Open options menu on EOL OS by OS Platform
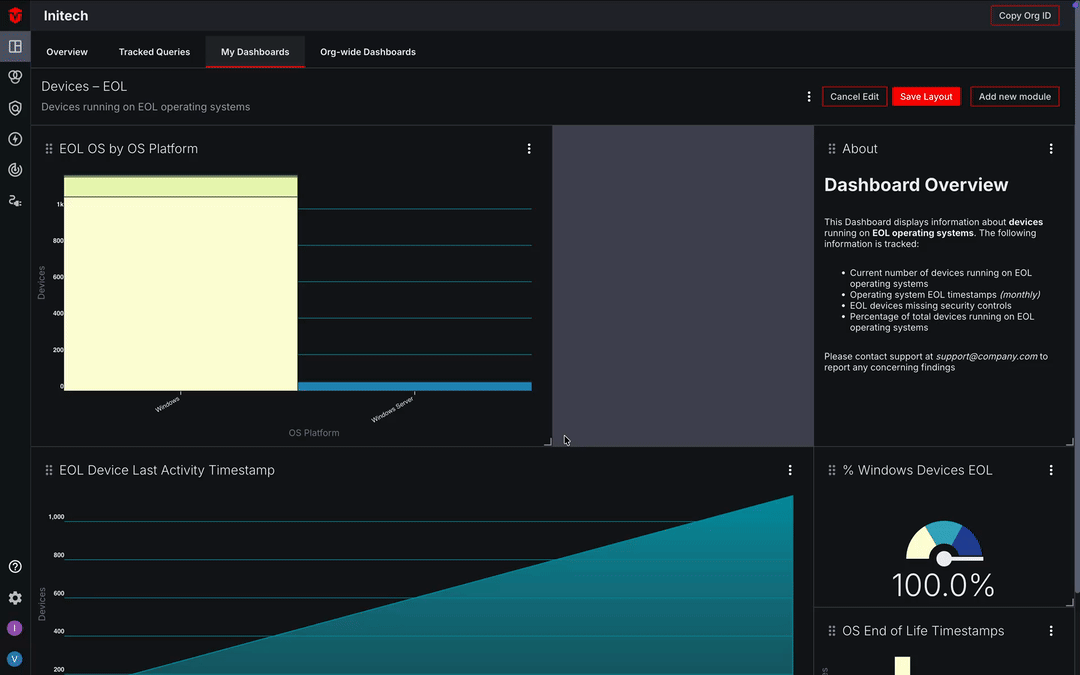Screen dimensions: 1080x675 [x=529, y=148]
